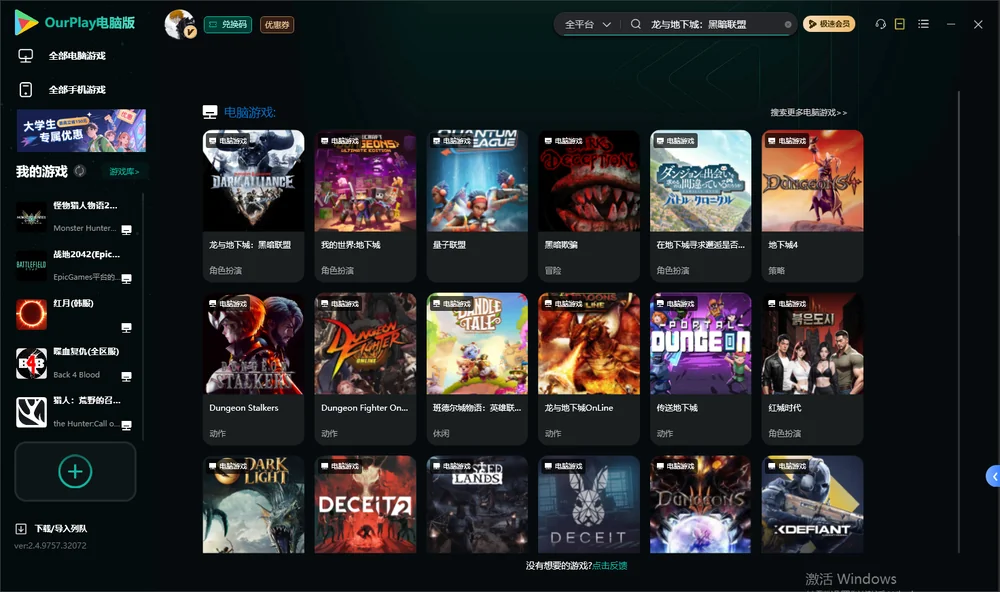The height and width of the screenshot is (592, 1000).
Task: Click 搜索更多电脑游戏>> link
Action: point(808,112)
